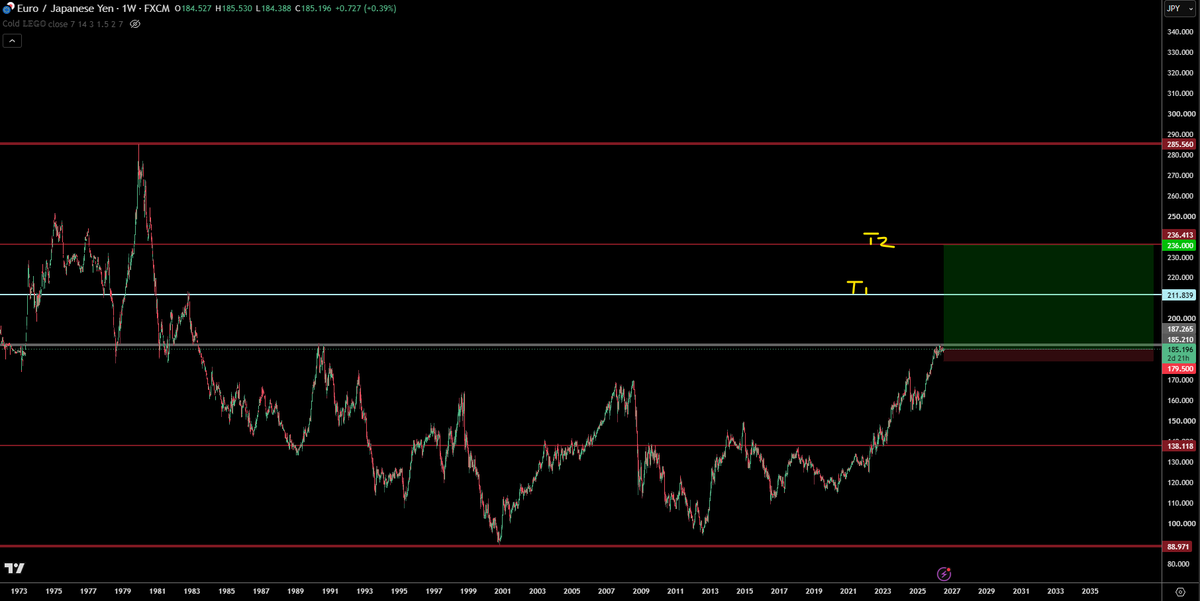1200x601 pixels.
Task: Select the red stop-loss zone of long position
Action: click(x=1048, y=355)
